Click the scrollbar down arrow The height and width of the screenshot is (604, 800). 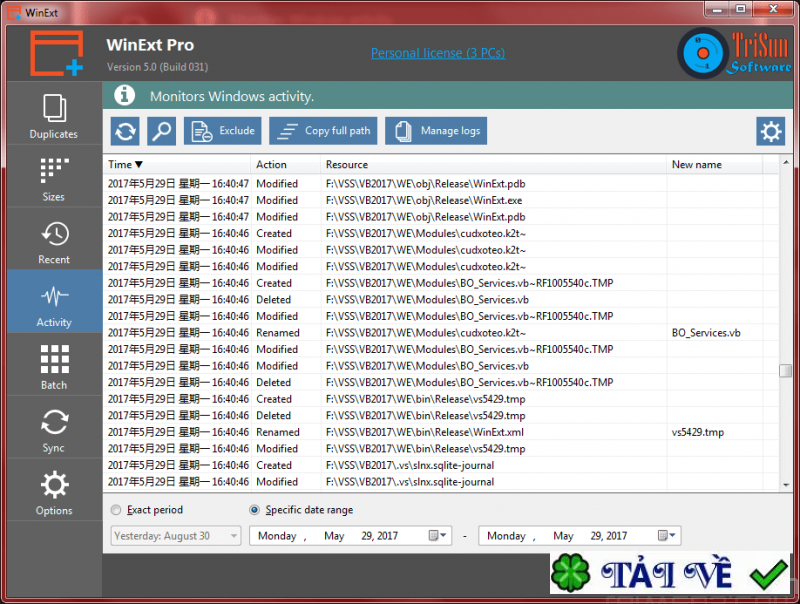pos(786,485)
